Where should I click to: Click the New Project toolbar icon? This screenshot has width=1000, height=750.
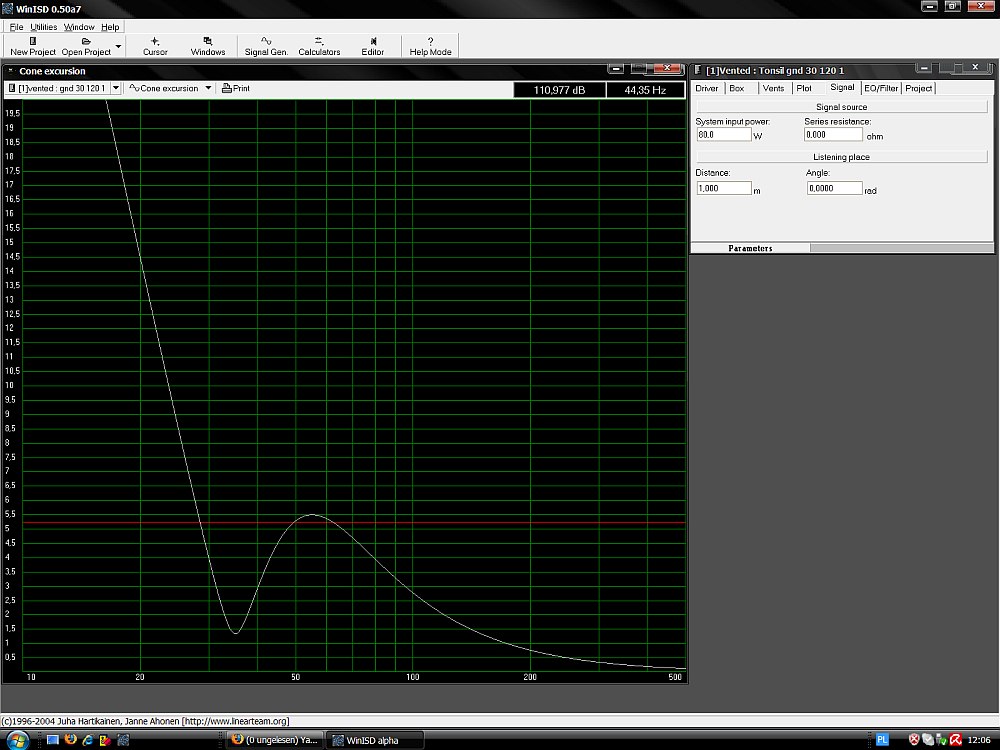tap(33, 45)
